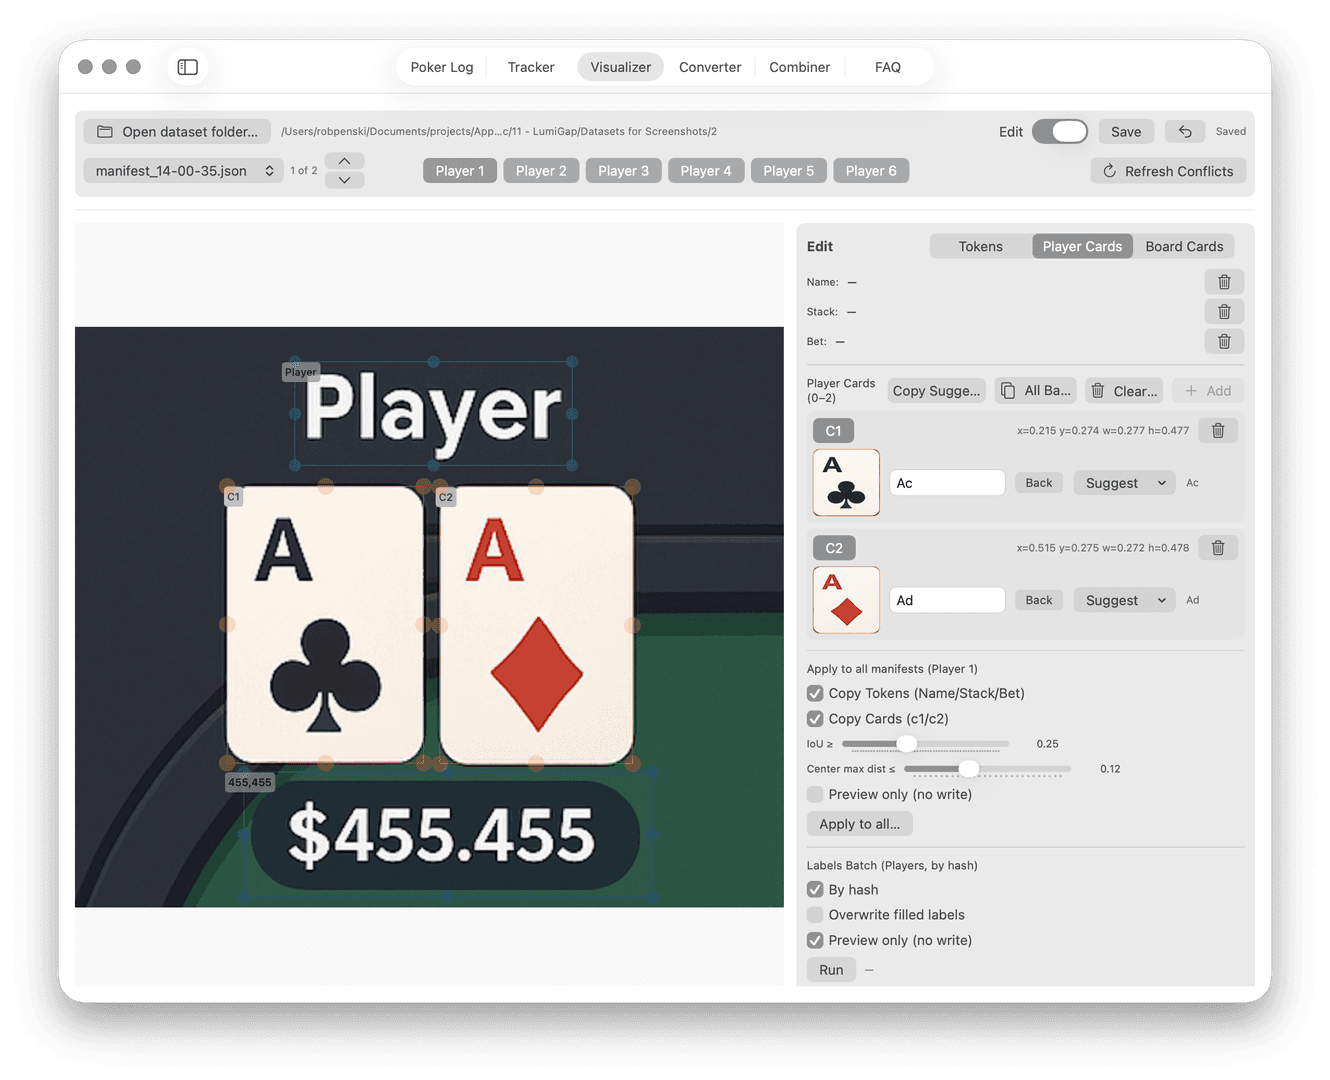
Task: Uncheck Copy Tokens (Name/Stack/Bet)
Action: pos(815,693)
